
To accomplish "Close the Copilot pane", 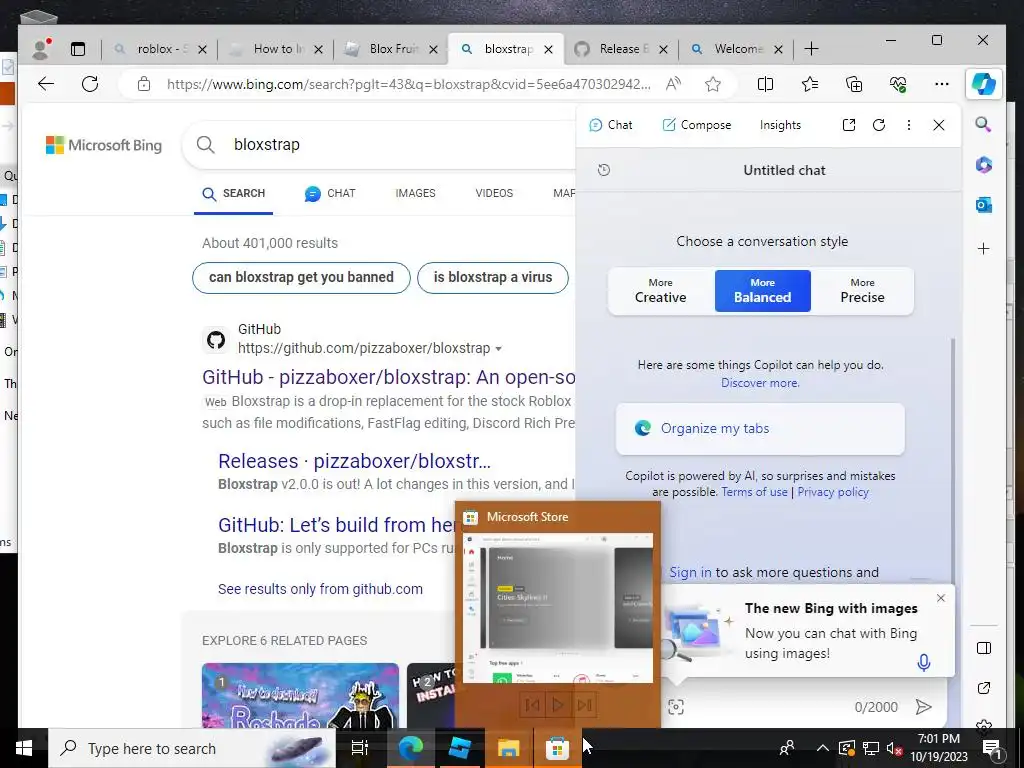I will point(939,125).
